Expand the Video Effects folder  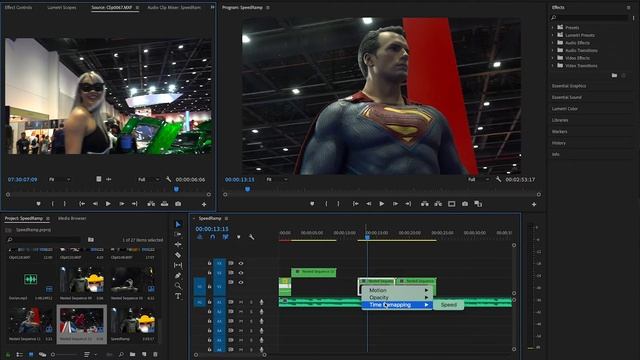pyautogui.click(x=553, y=58)
